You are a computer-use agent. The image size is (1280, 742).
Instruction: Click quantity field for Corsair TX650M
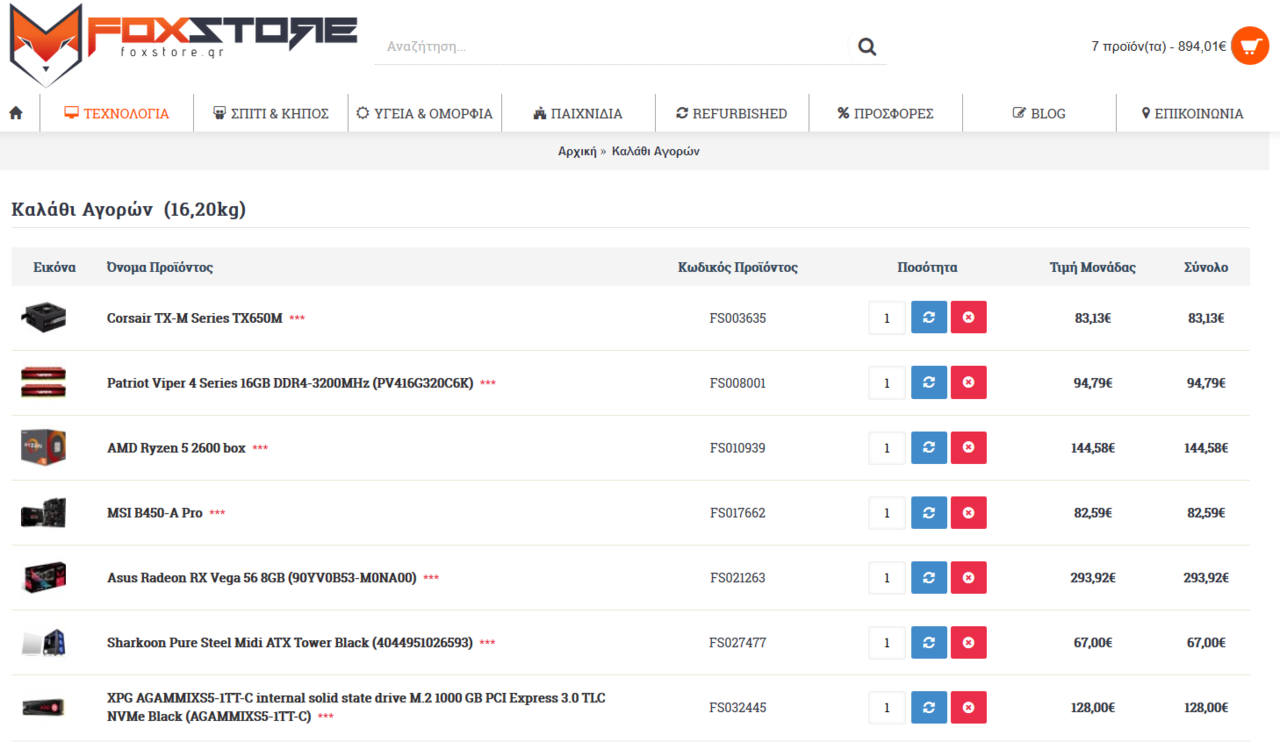point(887,318)
